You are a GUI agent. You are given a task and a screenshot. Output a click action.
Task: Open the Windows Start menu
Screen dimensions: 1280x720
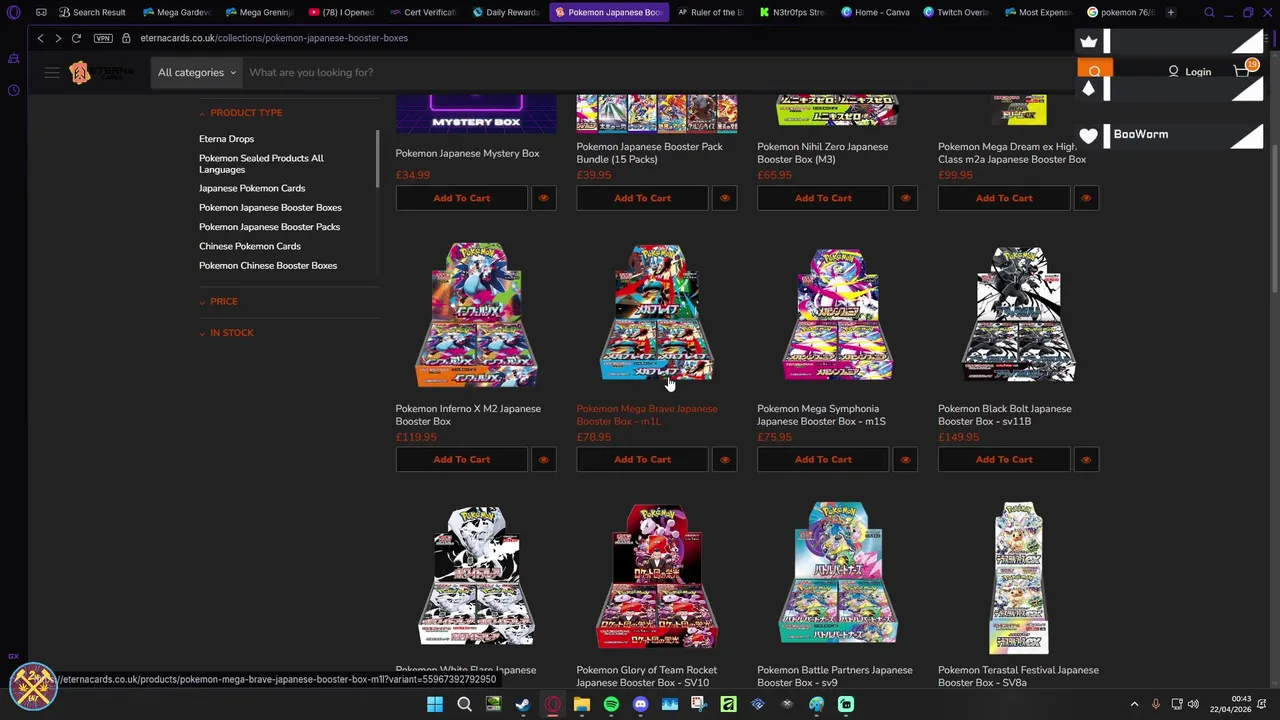click(435, 704)
